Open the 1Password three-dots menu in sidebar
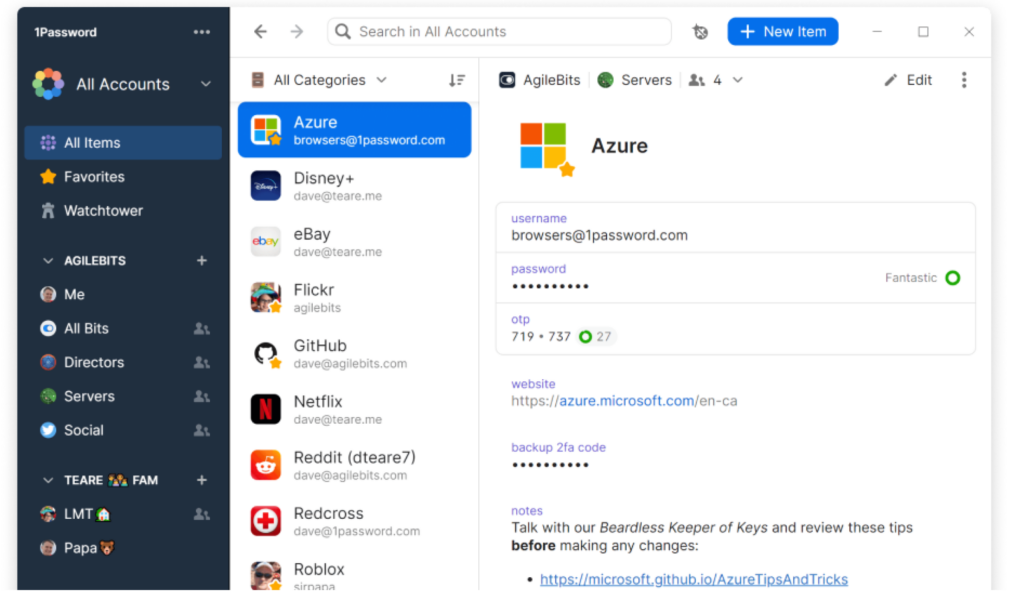1024x596 pixels. click(202, 32)
